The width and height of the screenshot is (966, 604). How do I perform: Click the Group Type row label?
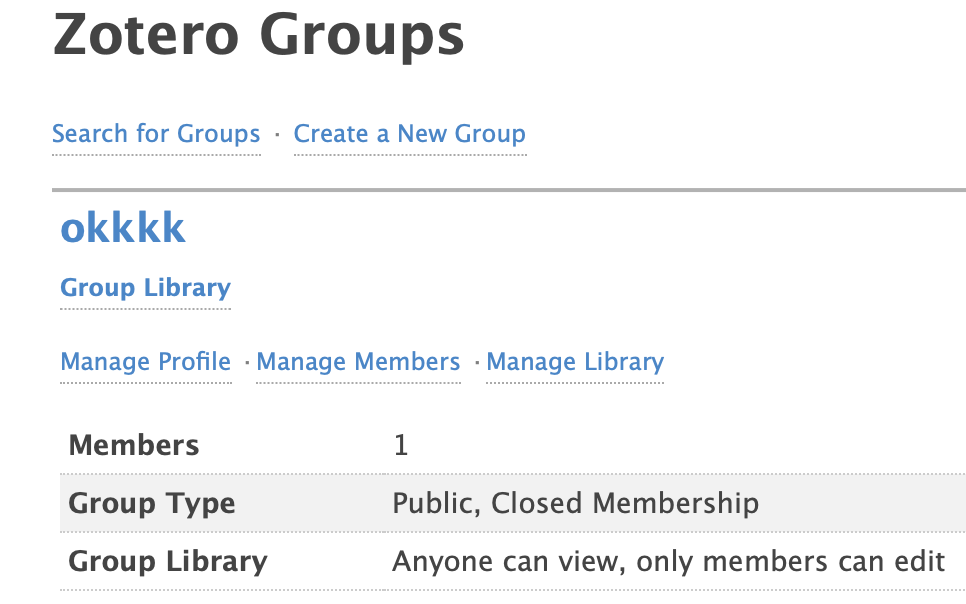coord(152,503)
